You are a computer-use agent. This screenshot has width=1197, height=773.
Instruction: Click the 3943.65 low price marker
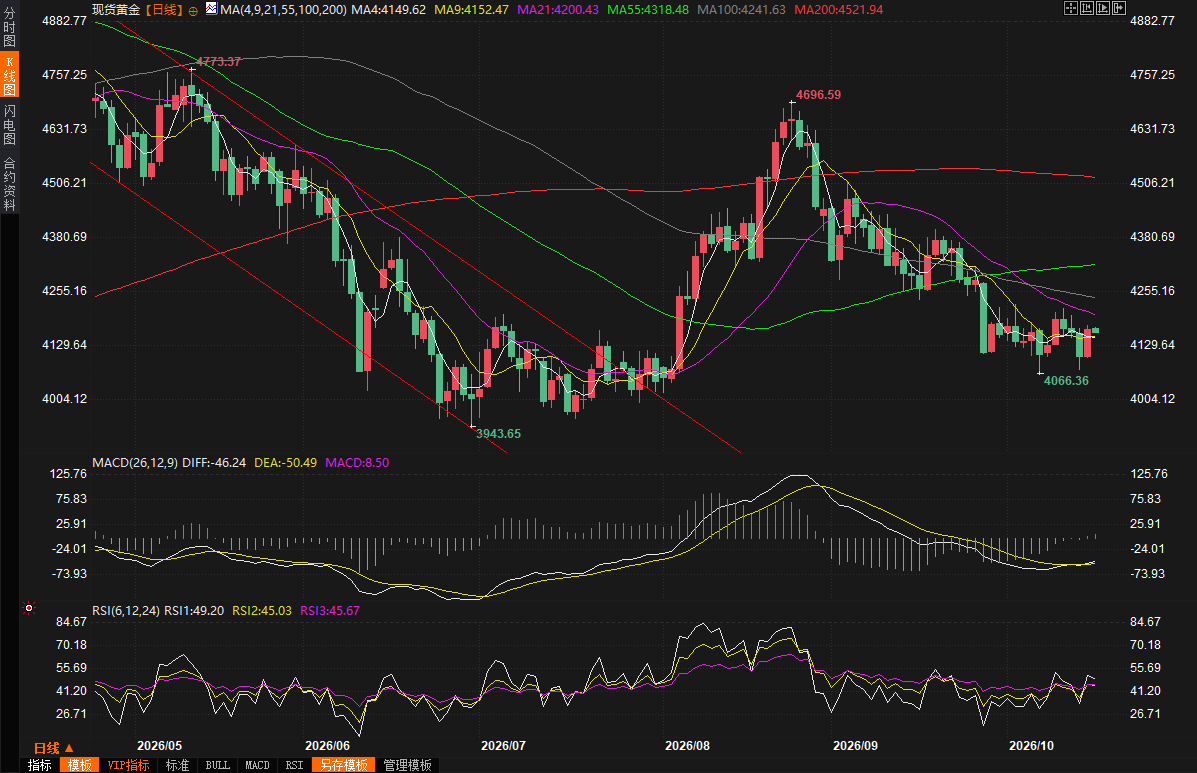(x=498, y=433)
